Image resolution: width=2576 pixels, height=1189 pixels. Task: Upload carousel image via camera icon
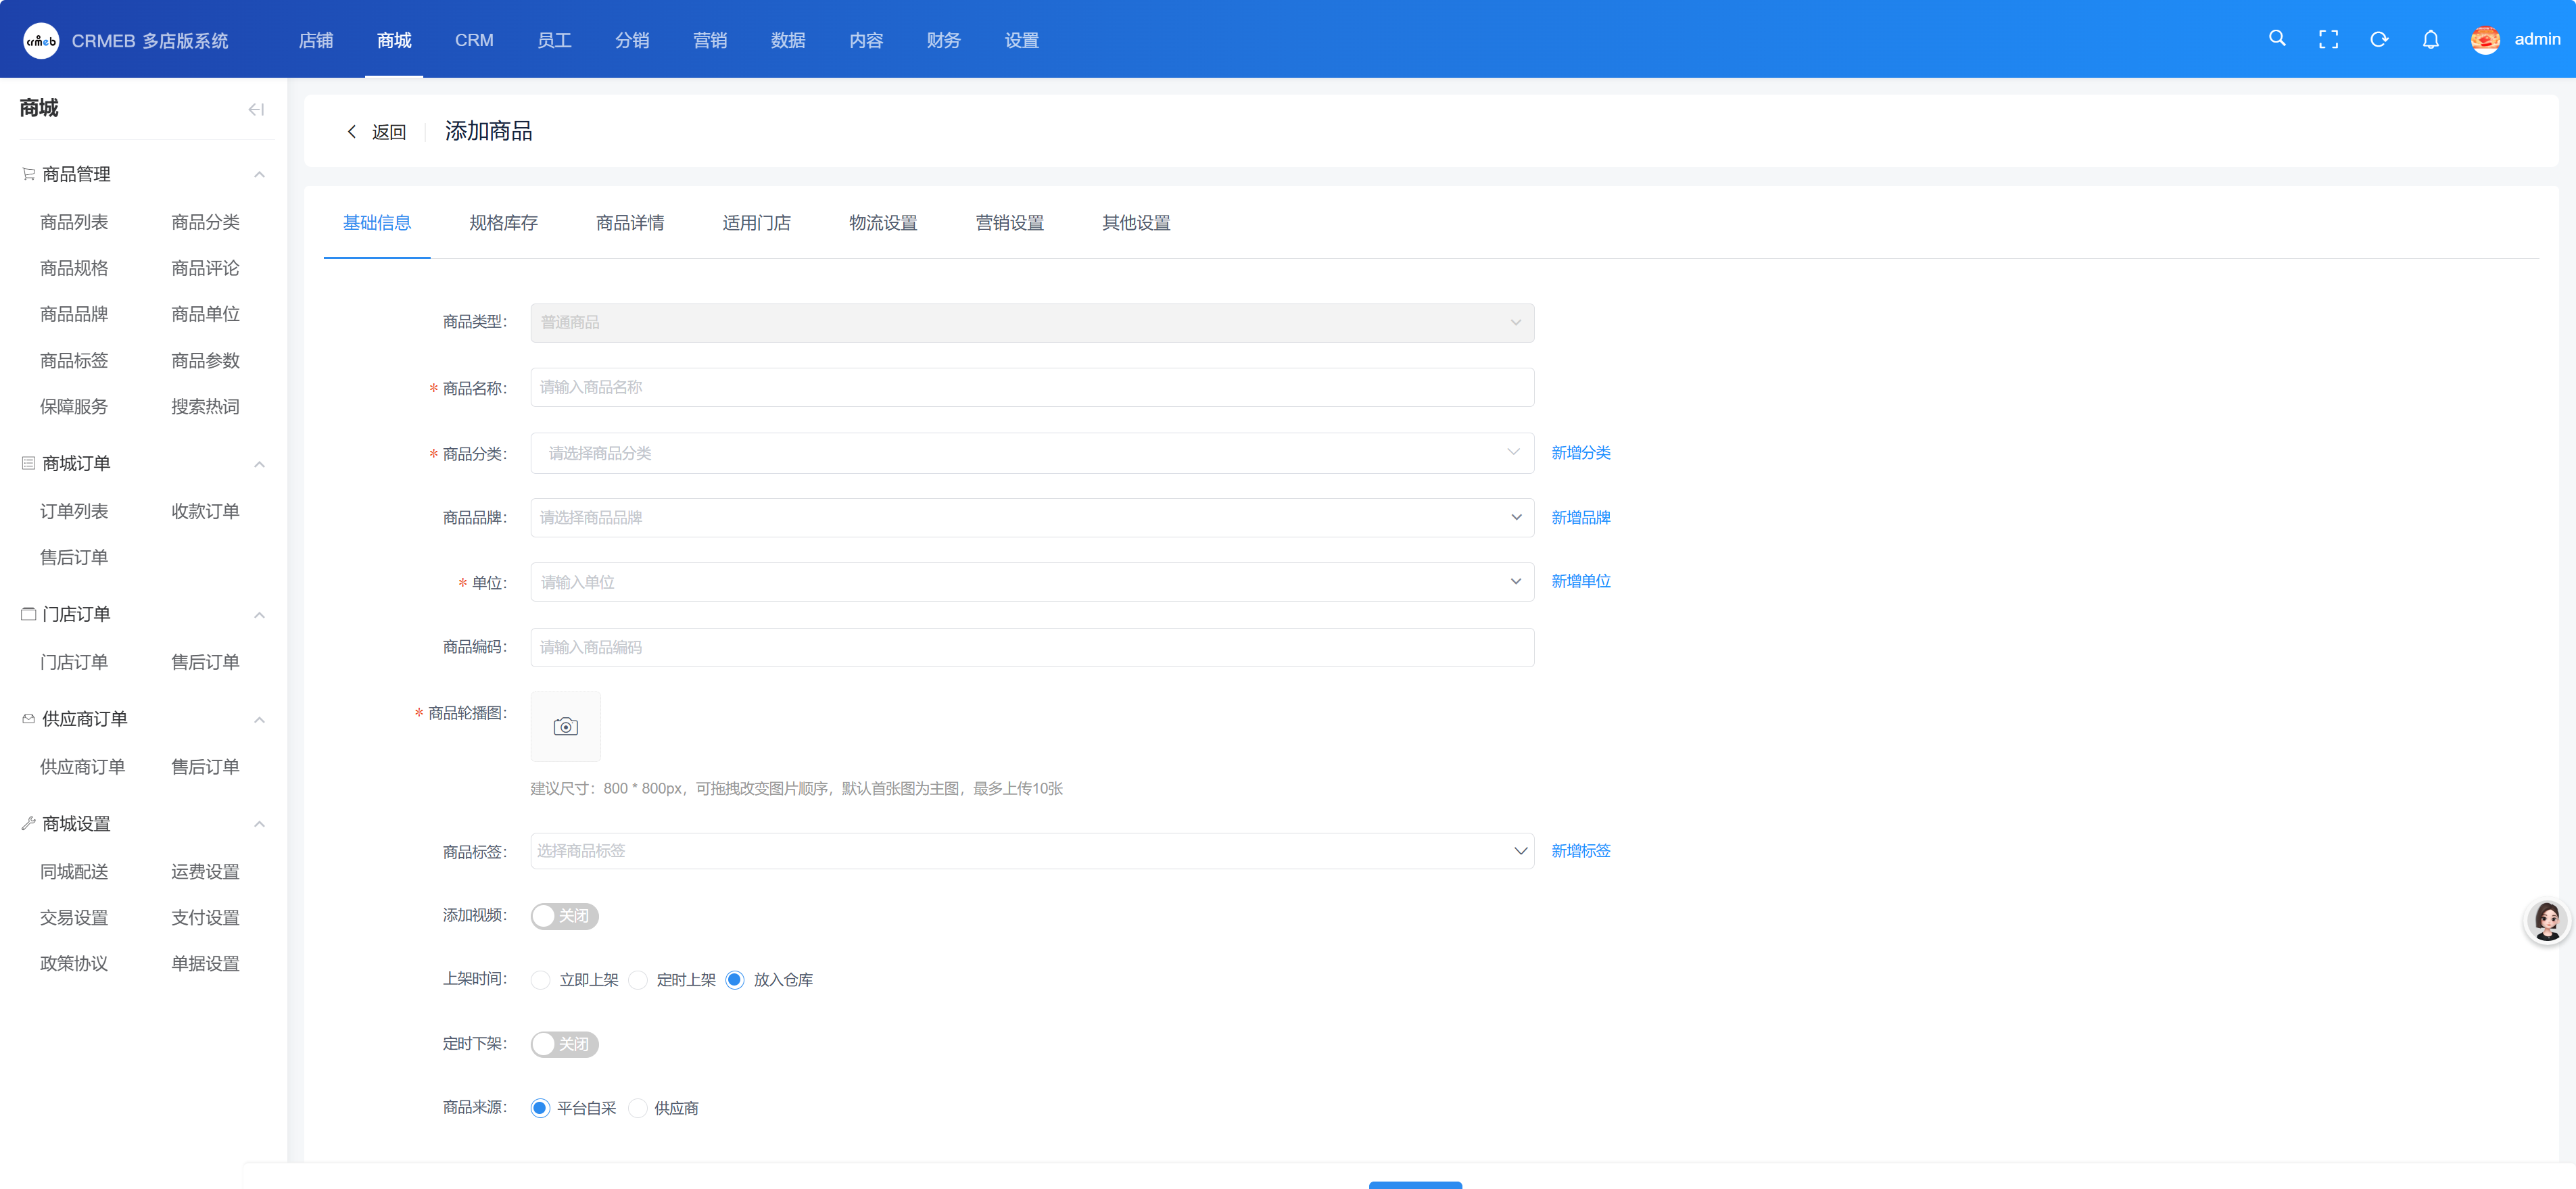565,727
